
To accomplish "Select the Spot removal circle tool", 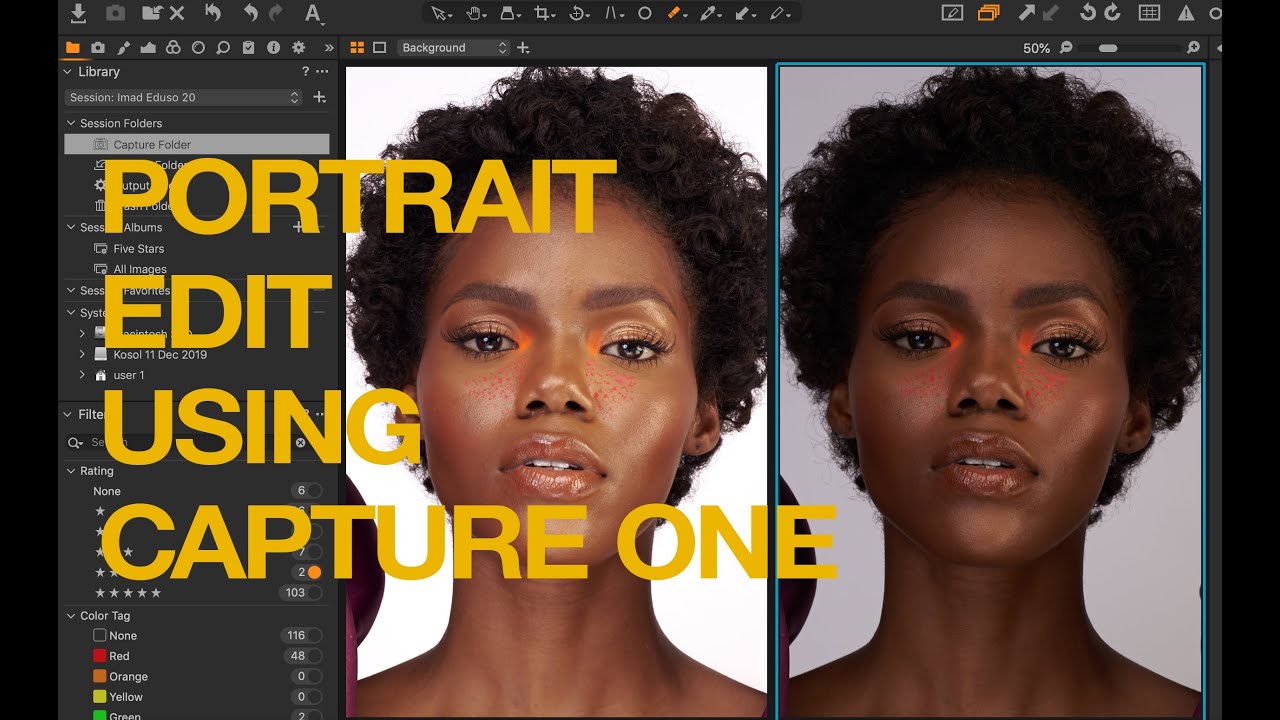I will (645, 14).
